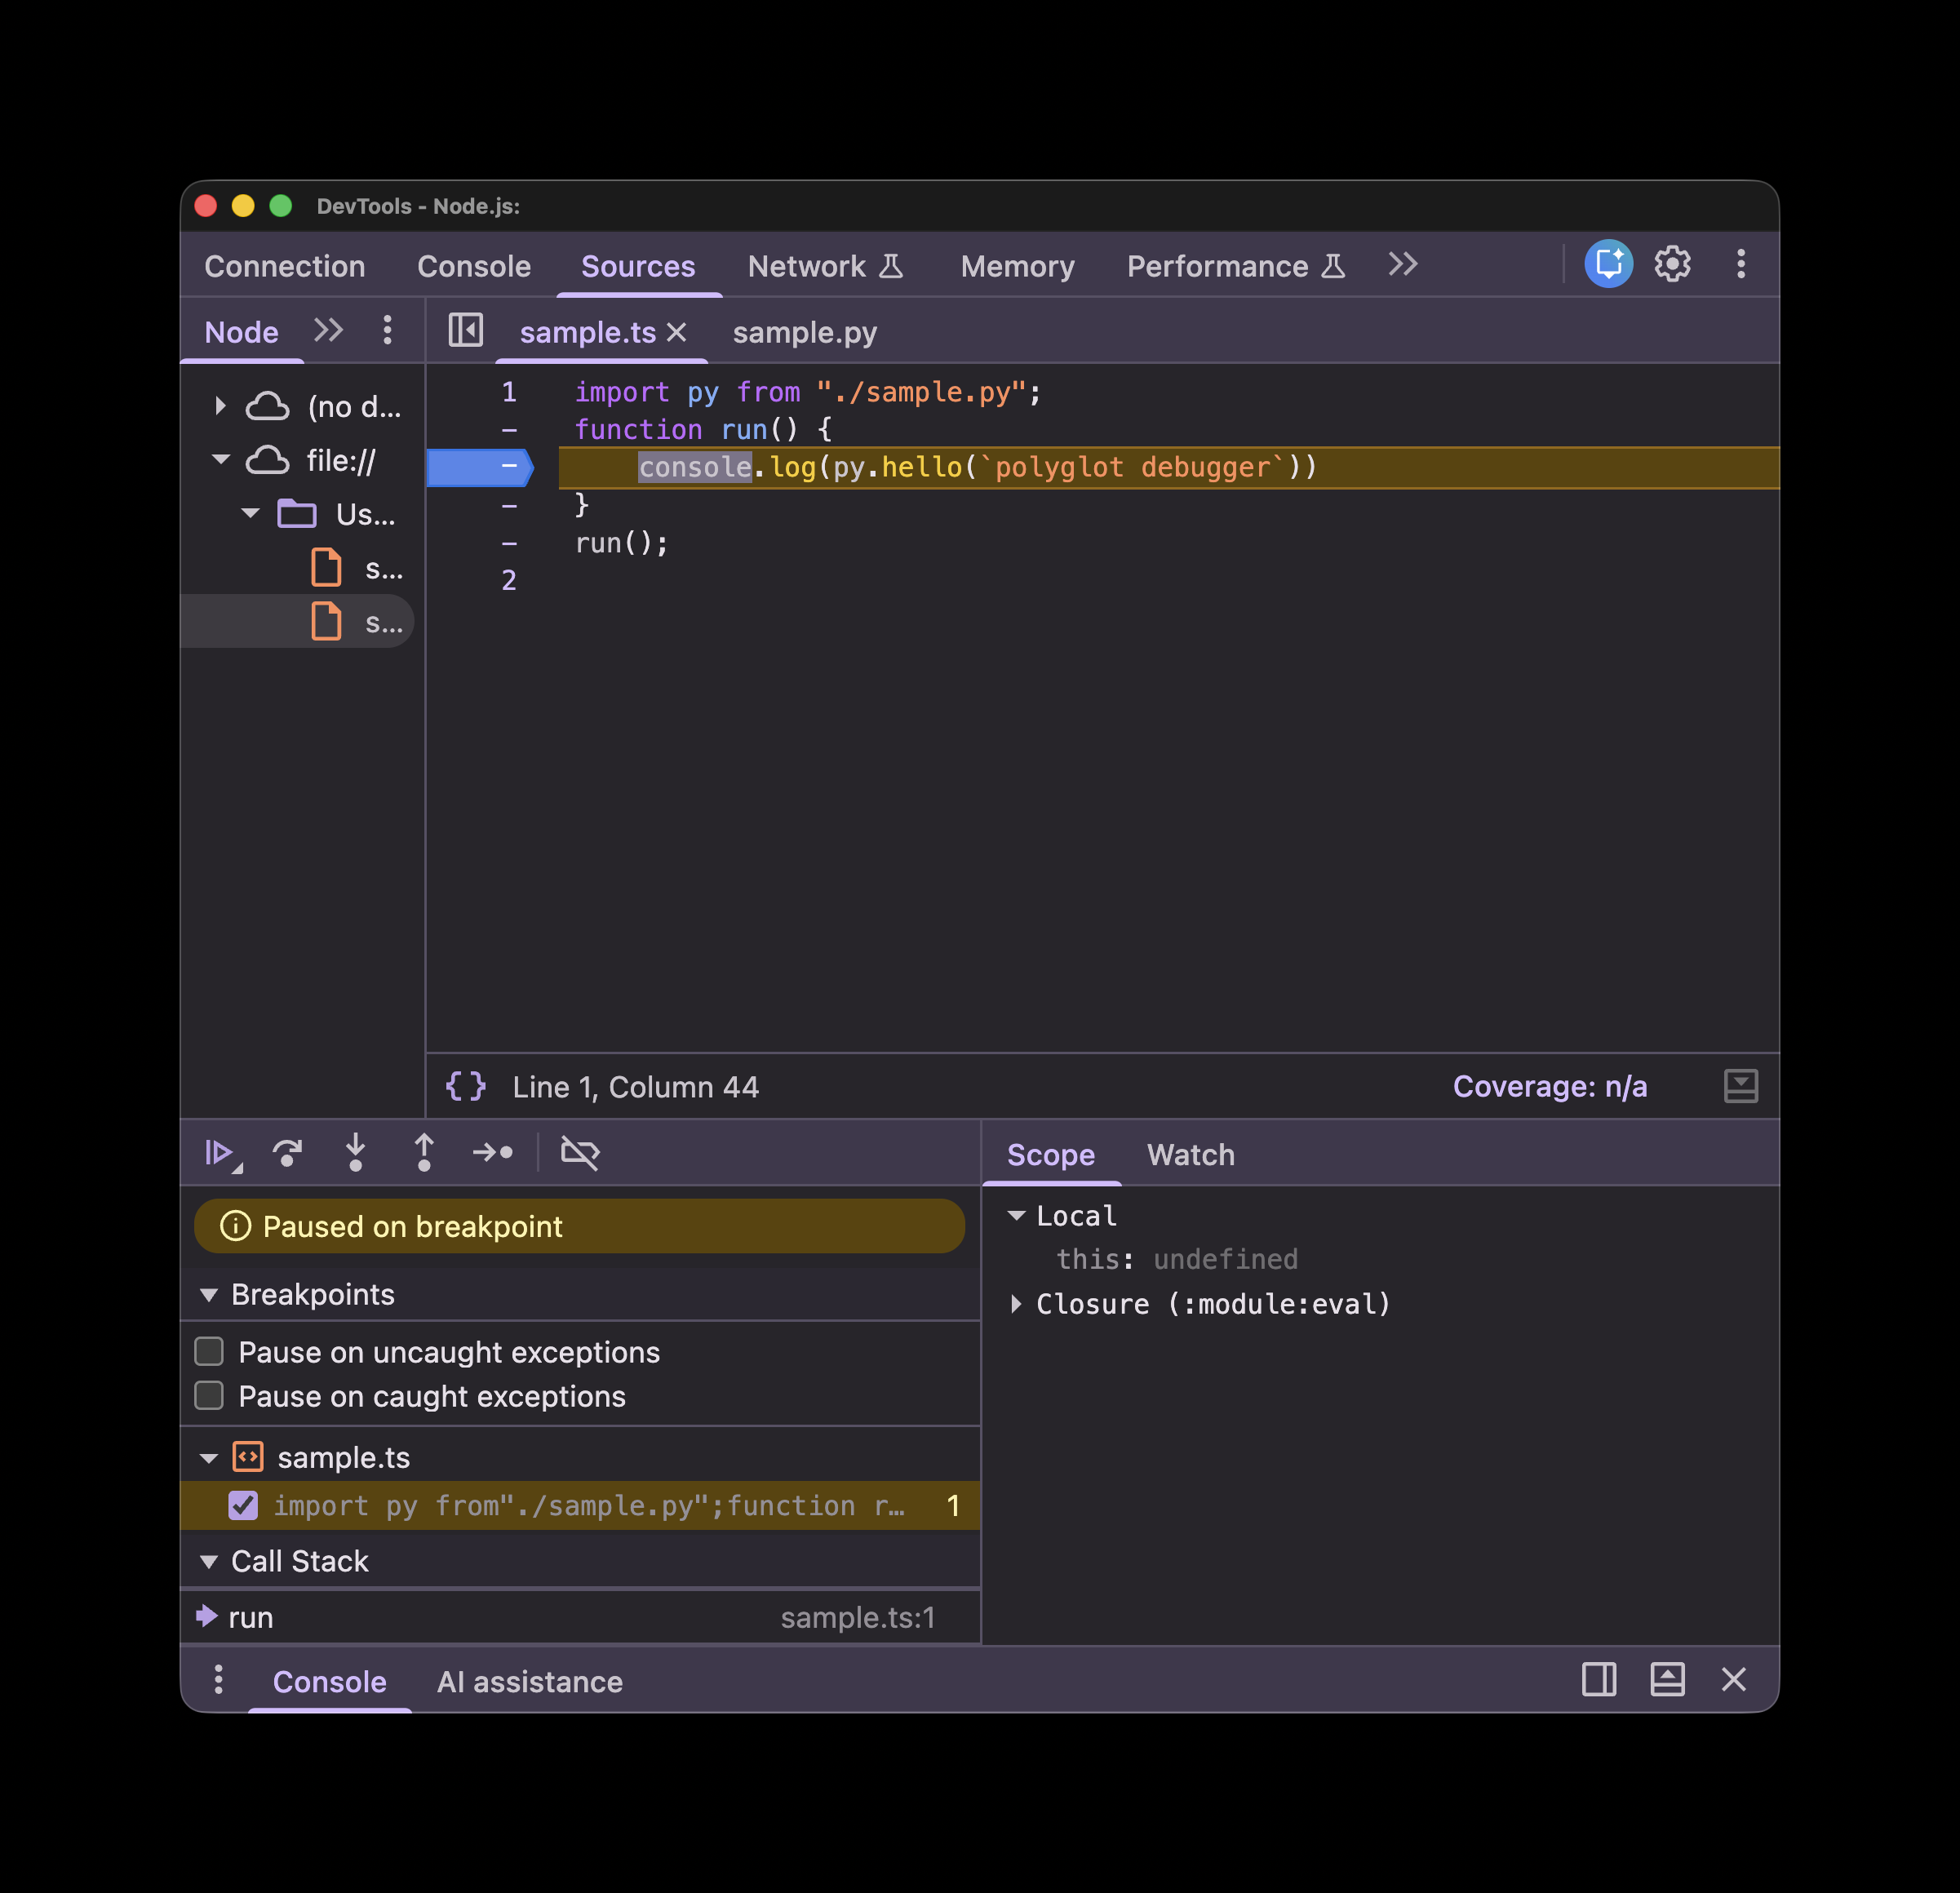This screenshot has width=1960, height=1893.
Task: Switch to the Connection tab
Action: click(285, 266)
